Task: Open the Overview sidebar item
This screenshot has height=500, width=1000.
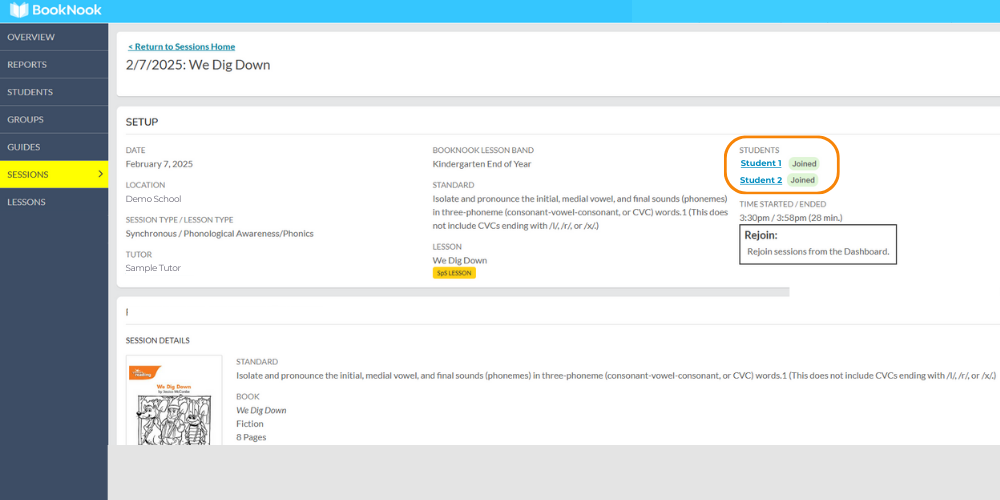Action: tap(54, 37)
